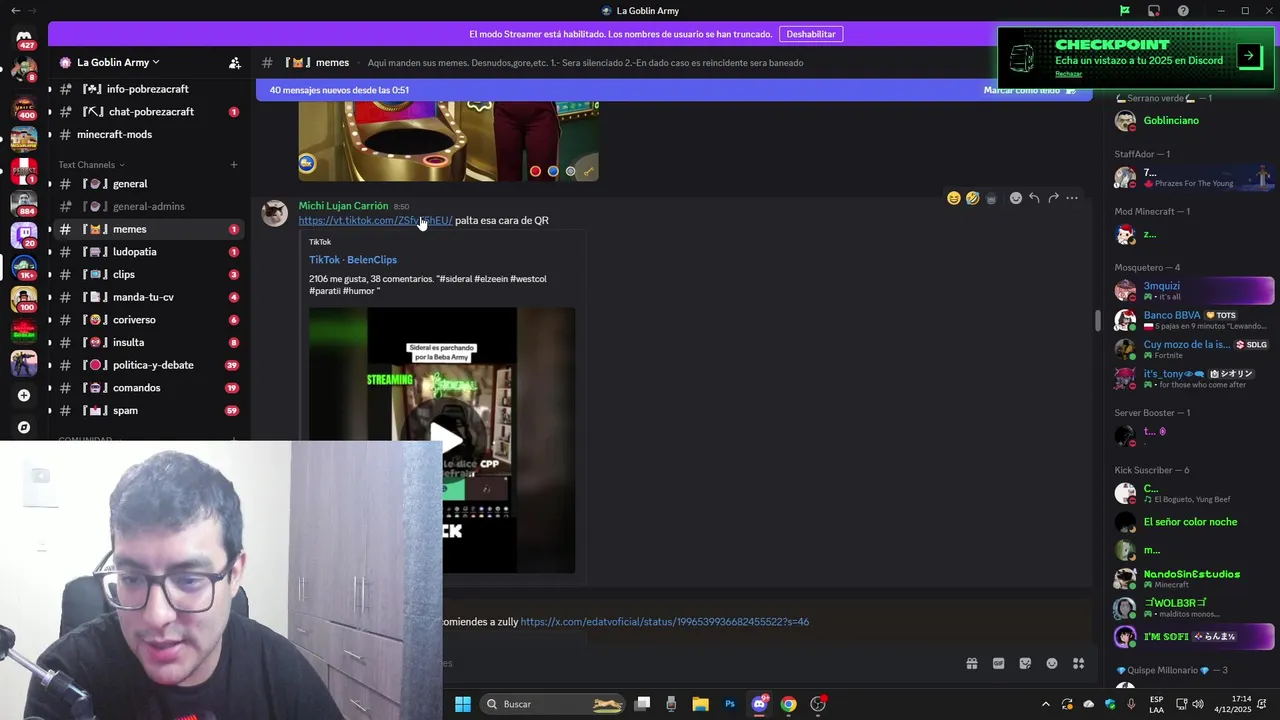Go back with the navigation arrow
The image size is (1280, 720).
15,11
